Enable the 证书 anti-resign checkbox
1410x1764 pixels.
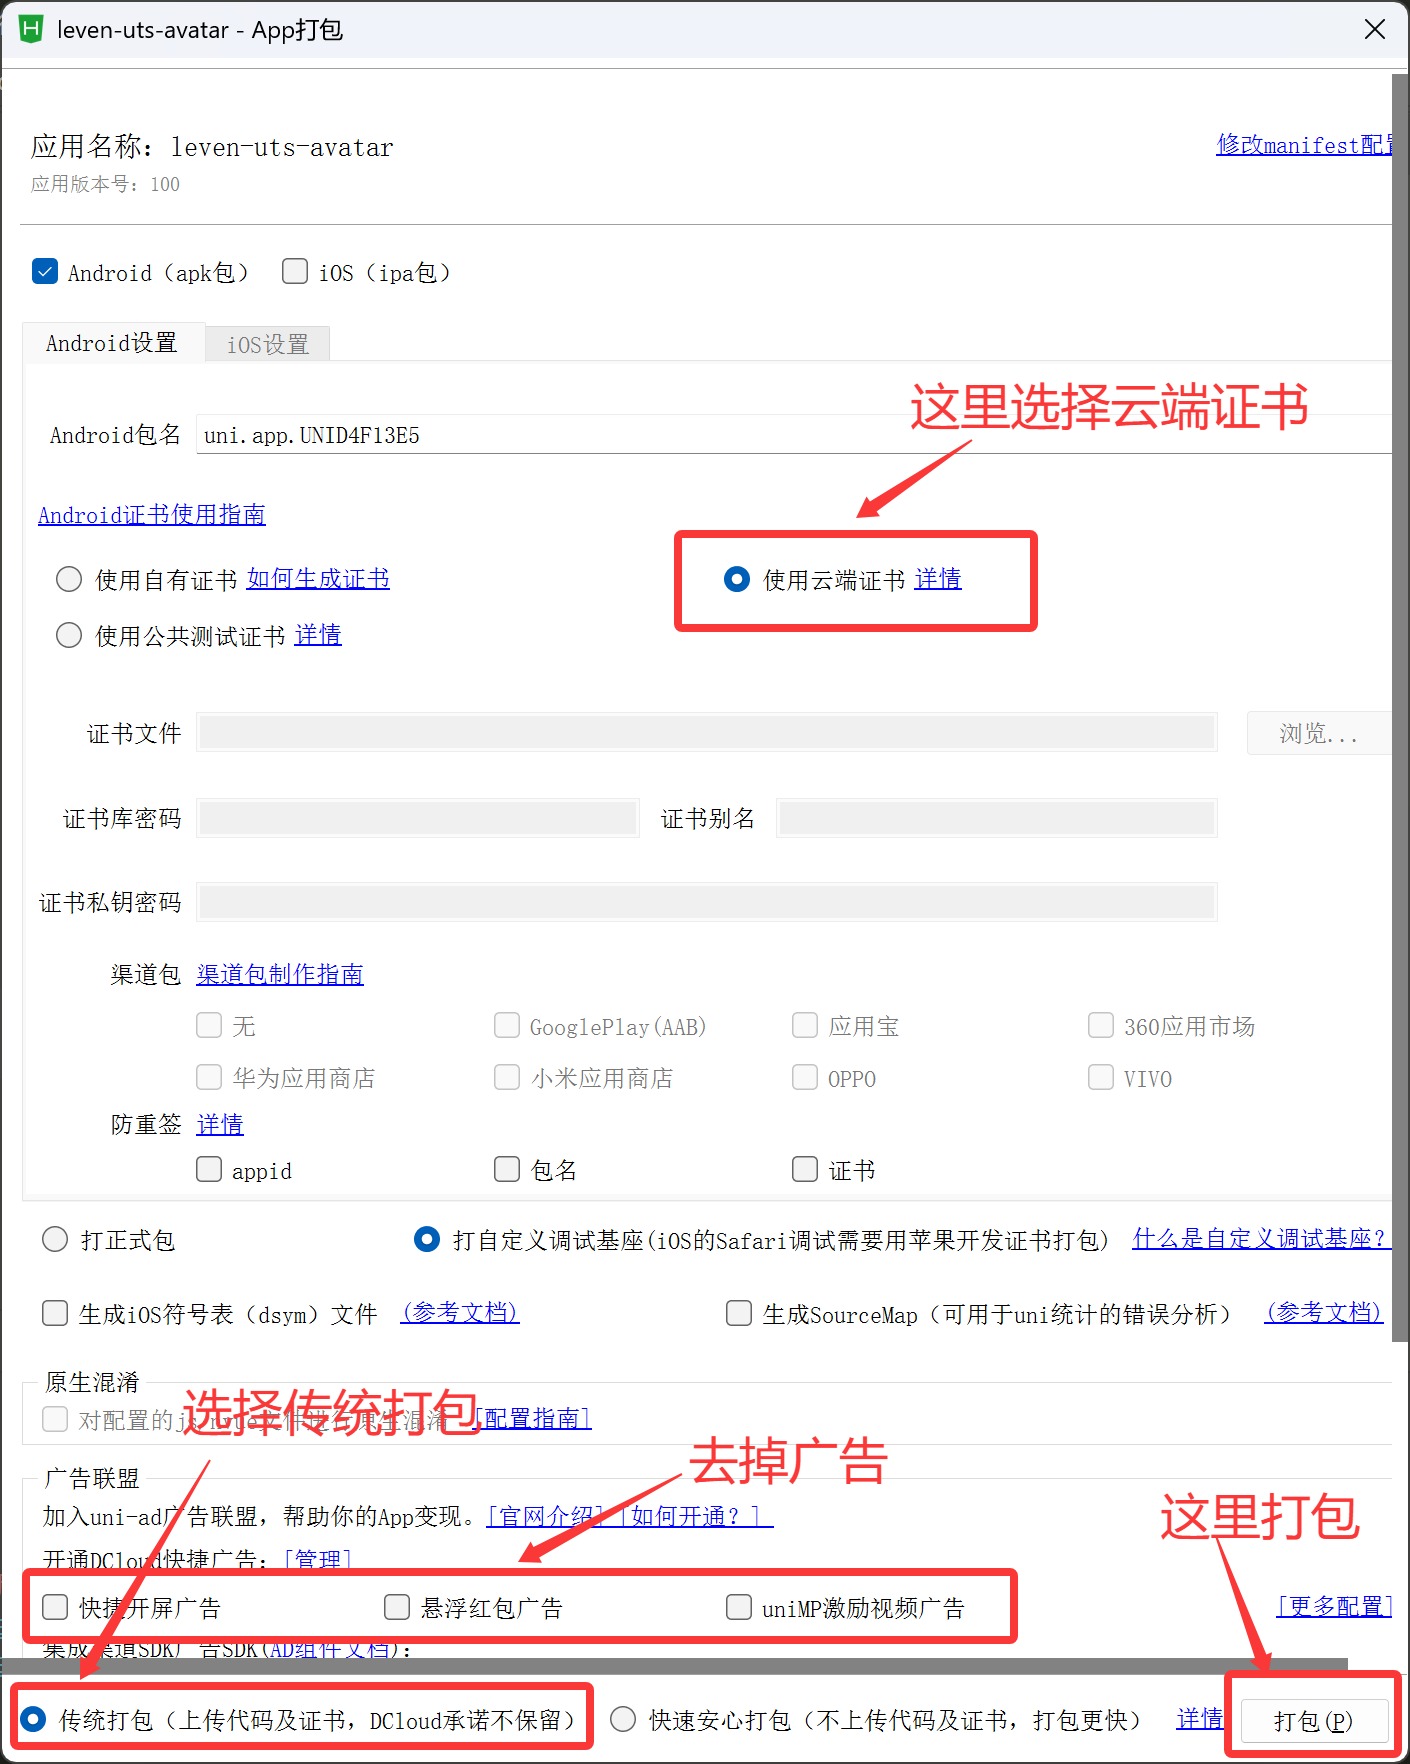(805, 1169)
